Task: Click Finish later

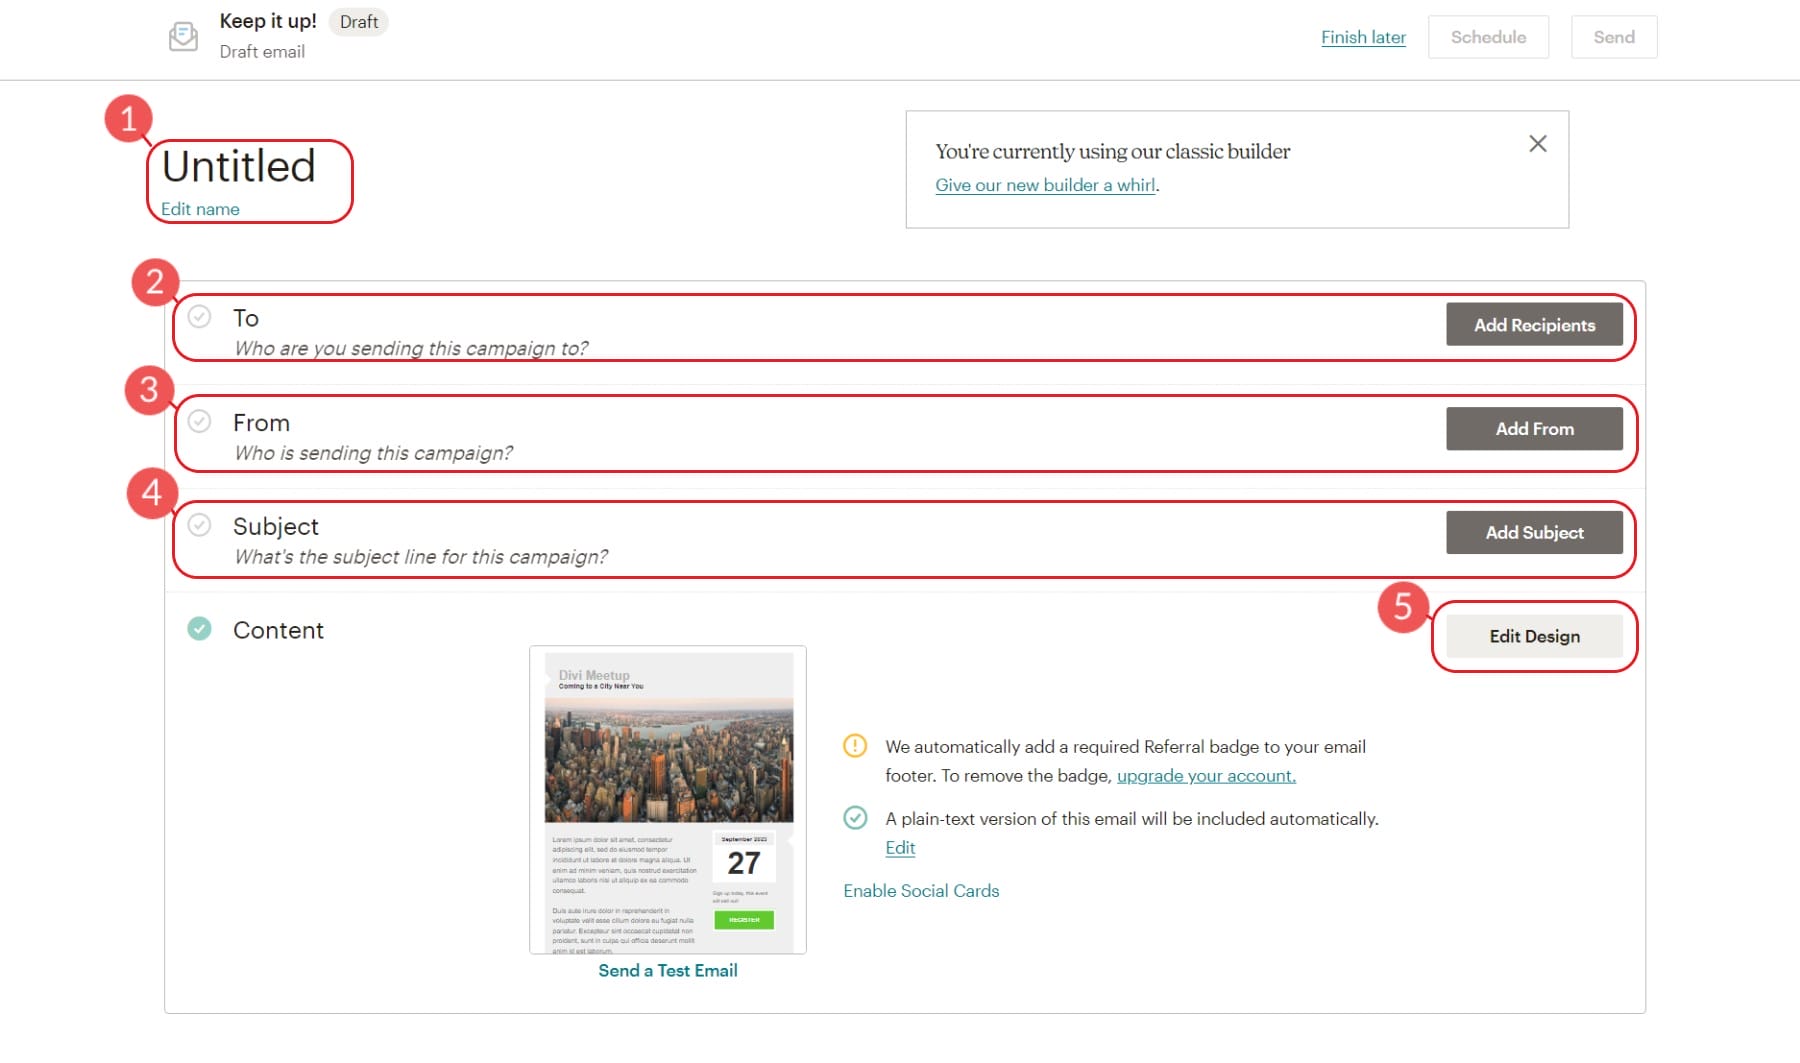Action: tap(1363, 36)
